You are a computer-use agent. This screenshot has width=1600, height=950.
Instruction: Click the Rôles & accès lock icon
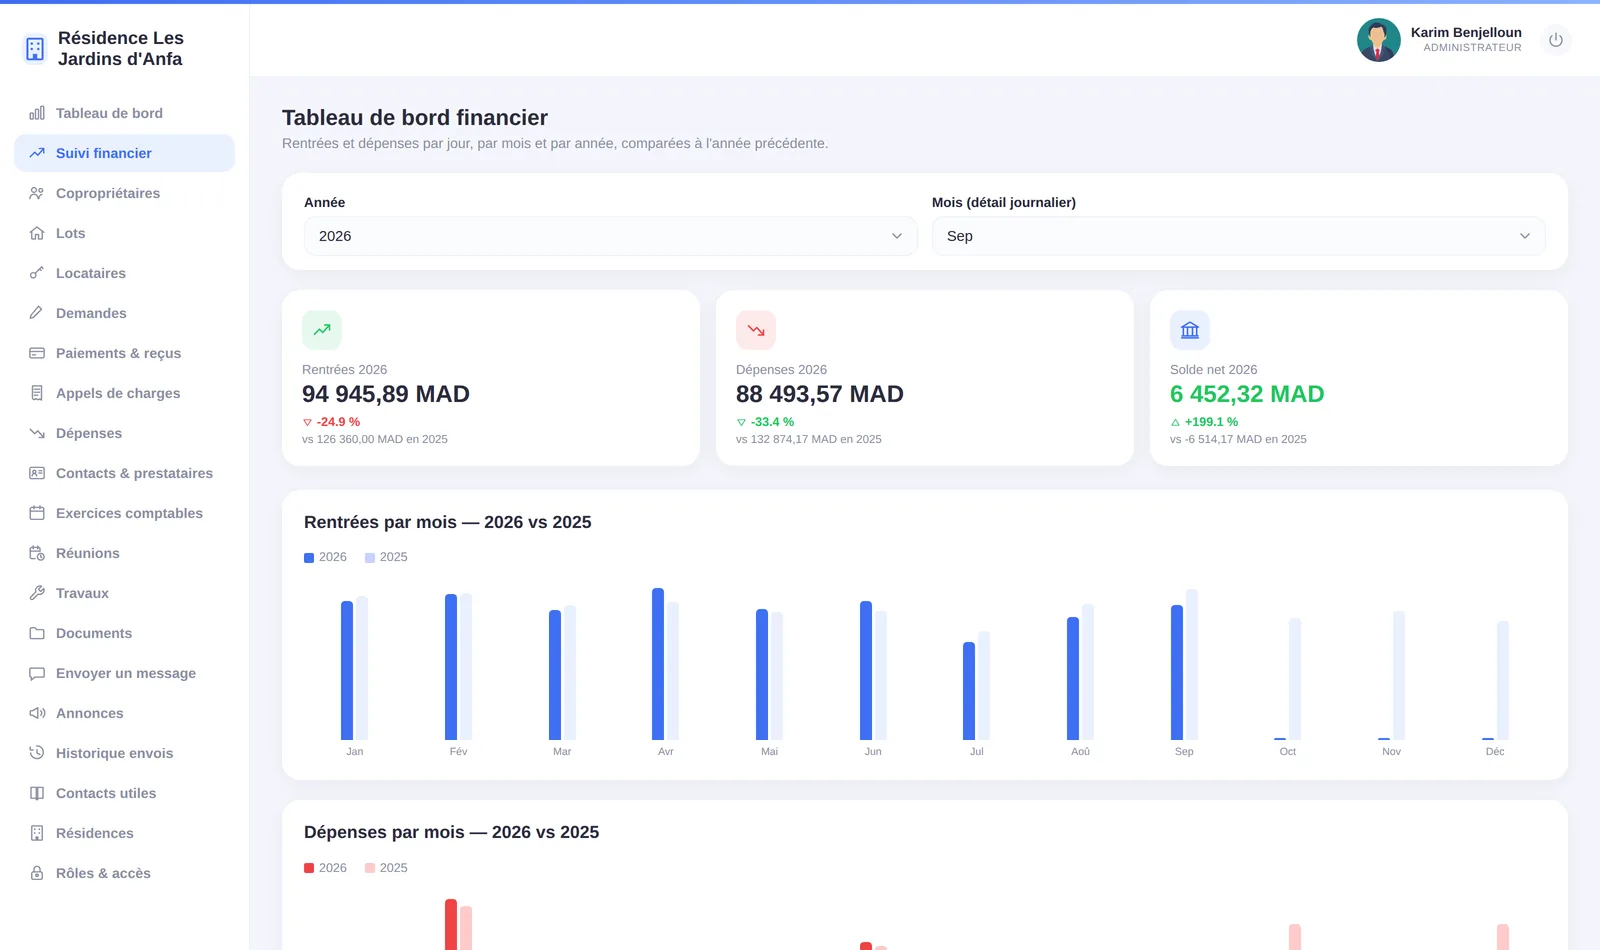coord(37,873)
